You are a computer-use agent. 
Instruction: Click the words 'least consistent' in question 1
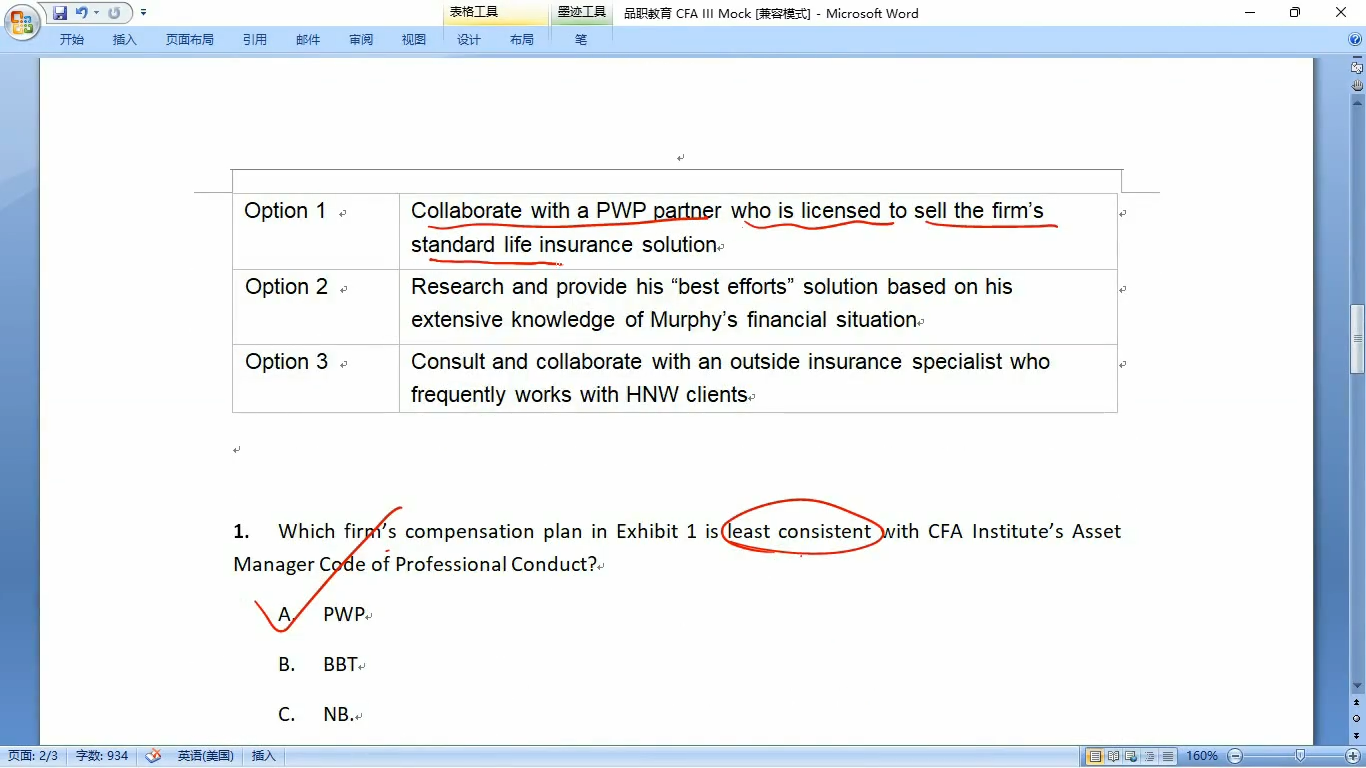click(x=799, y=531)
